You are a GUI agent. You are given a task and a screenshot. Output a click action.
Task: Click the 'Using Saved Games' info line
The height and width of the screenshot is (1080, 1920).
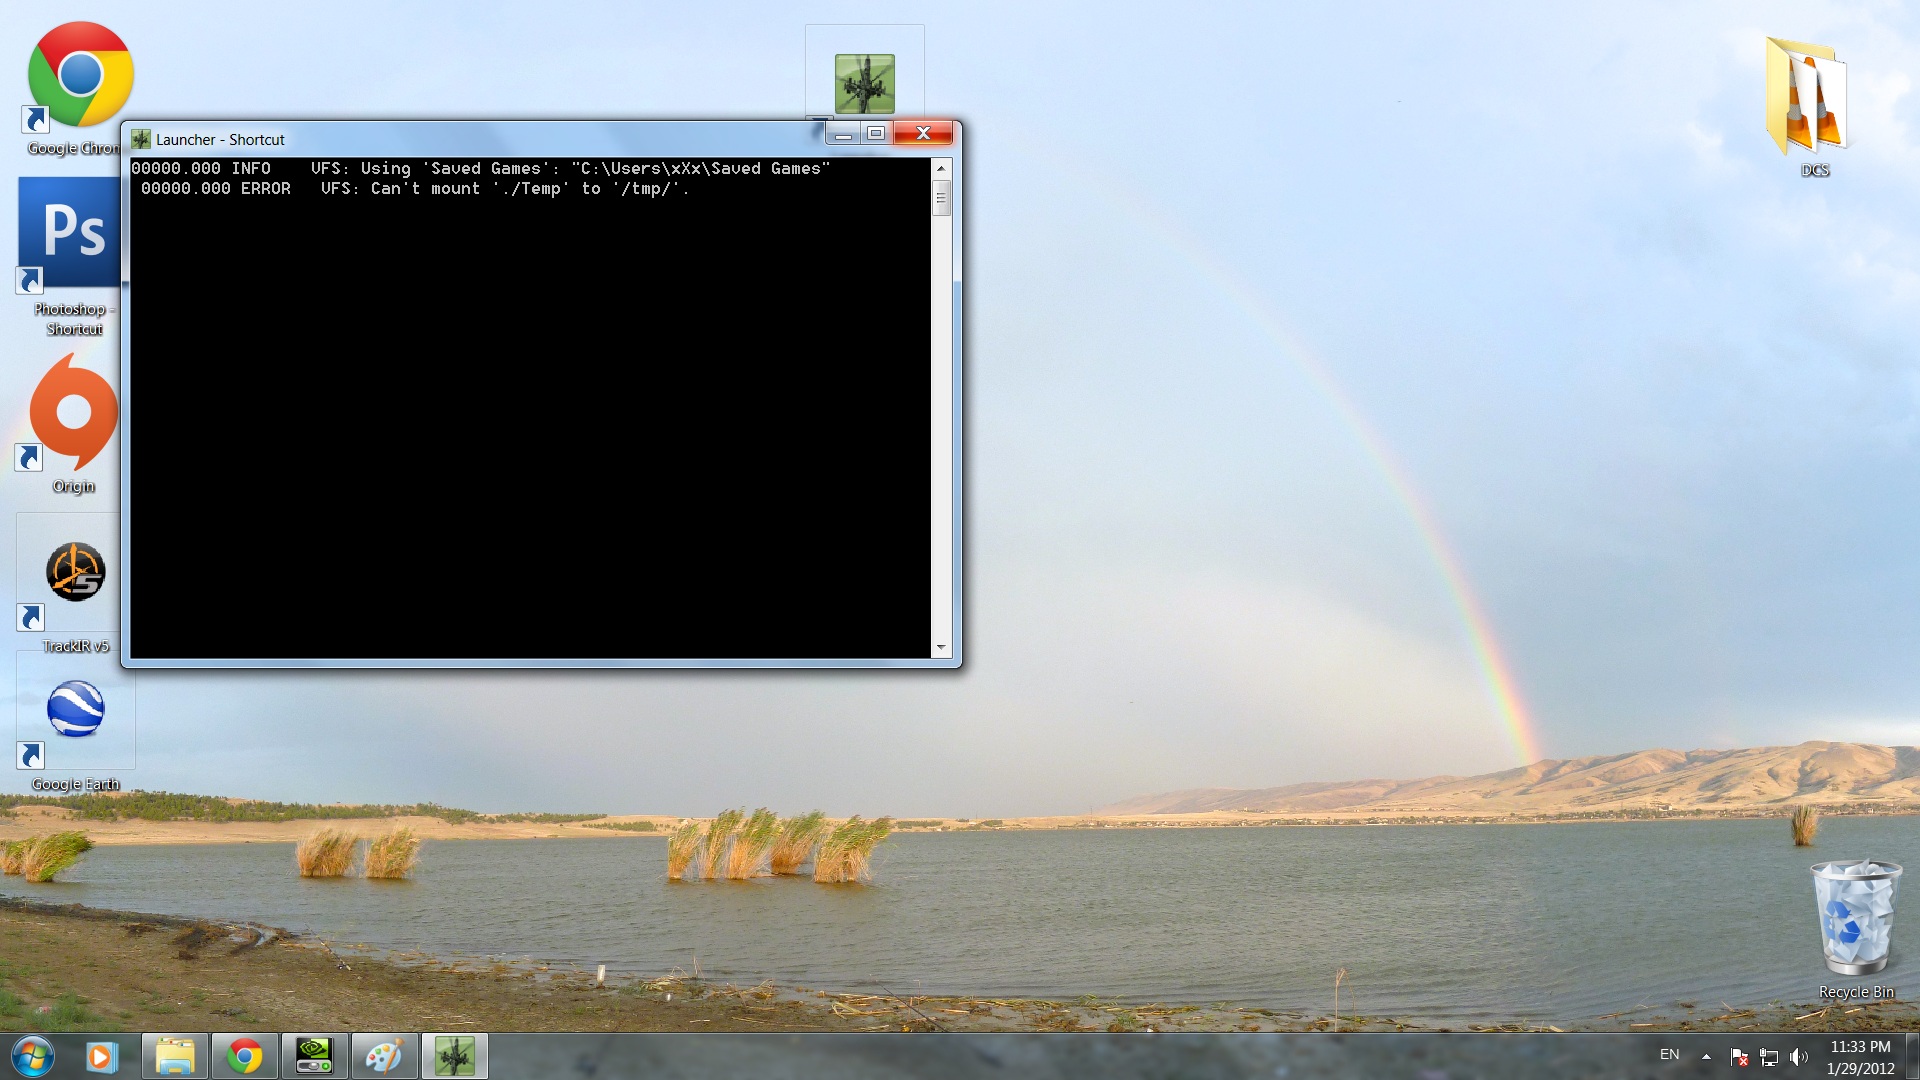pyautogui.click(x=481, y=168)
